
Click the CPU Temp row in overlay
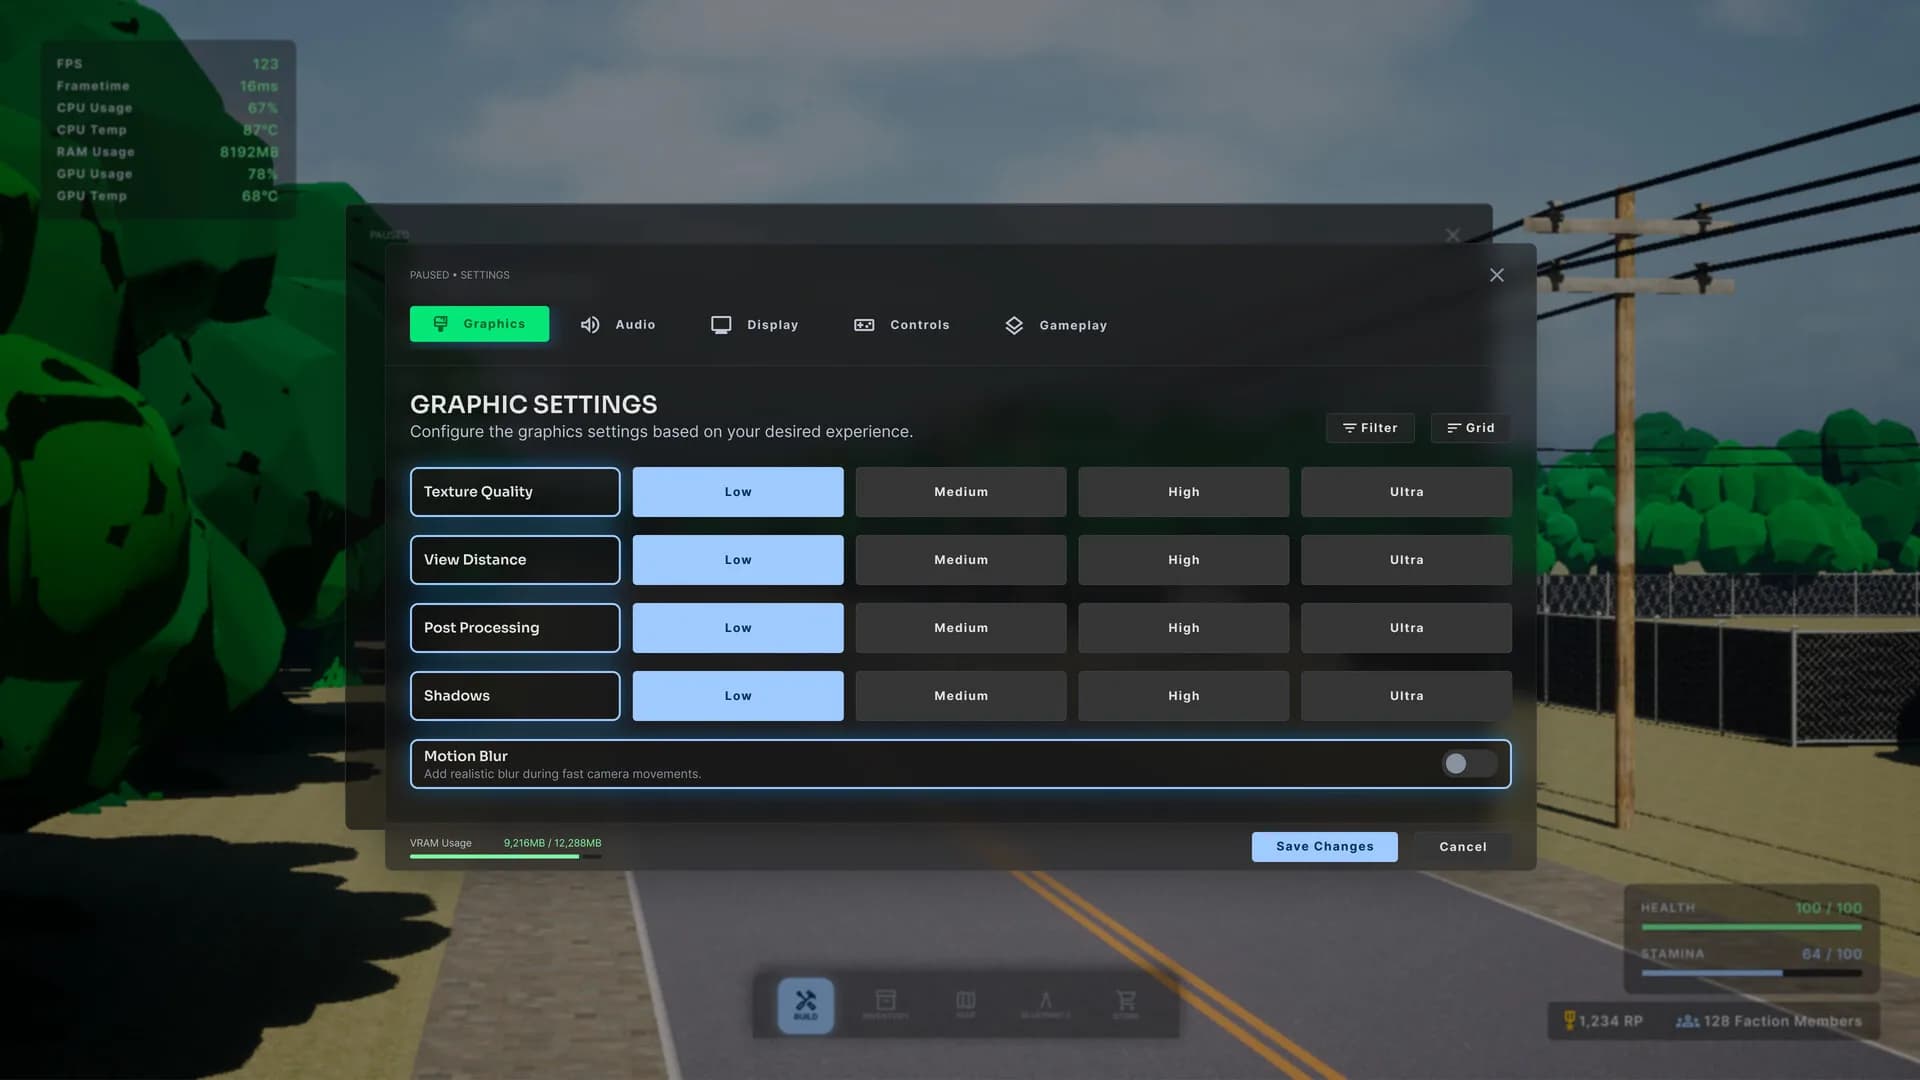(167, 130)
